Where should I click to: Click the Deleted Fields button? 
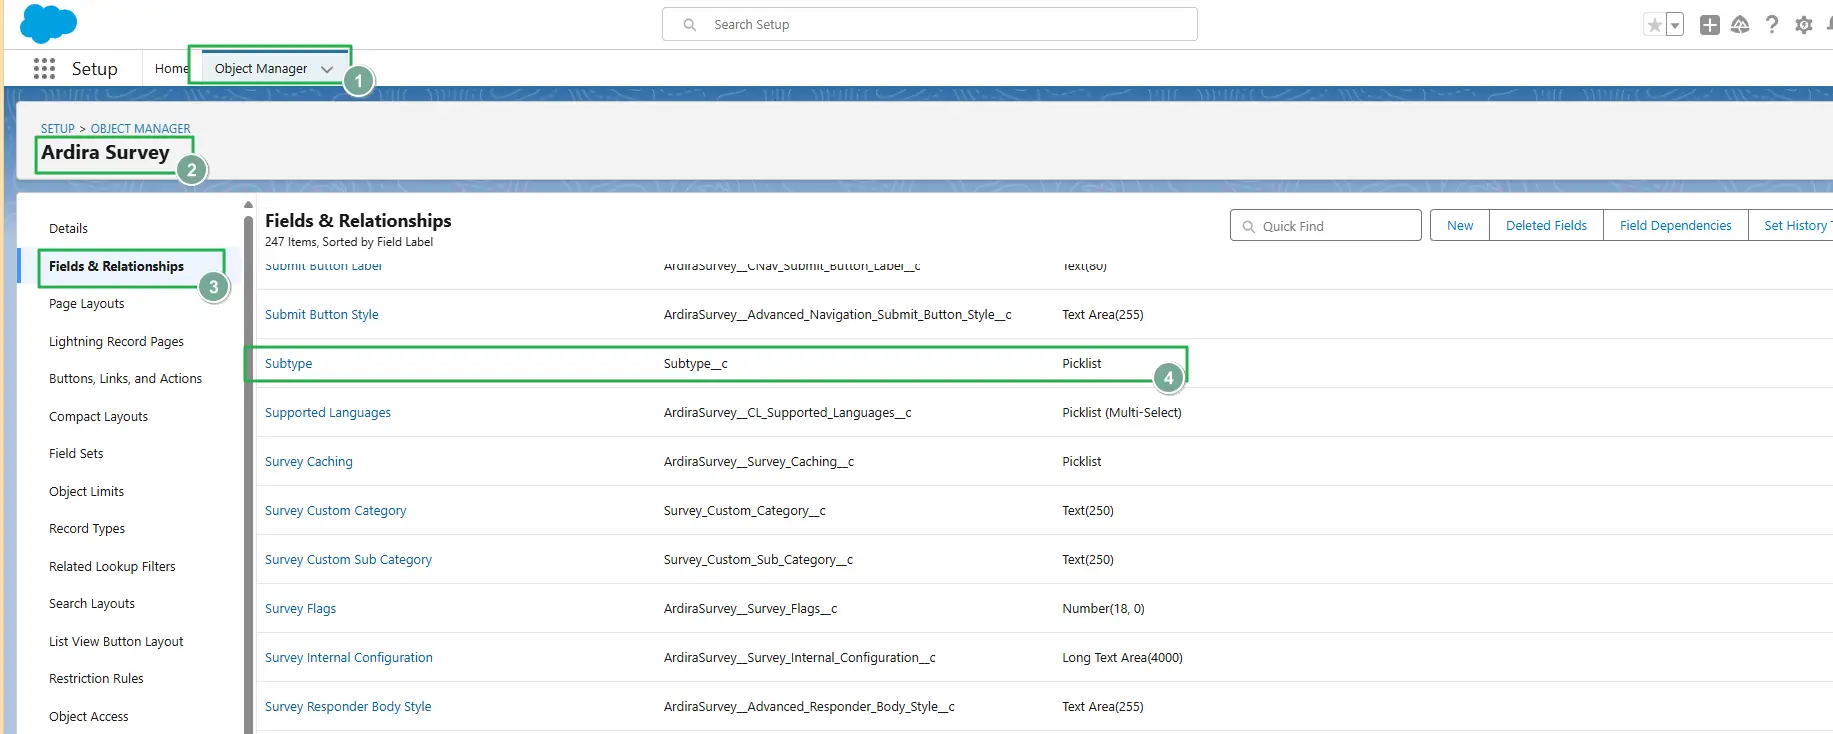pyautogui.click(x=1546, y=225)
